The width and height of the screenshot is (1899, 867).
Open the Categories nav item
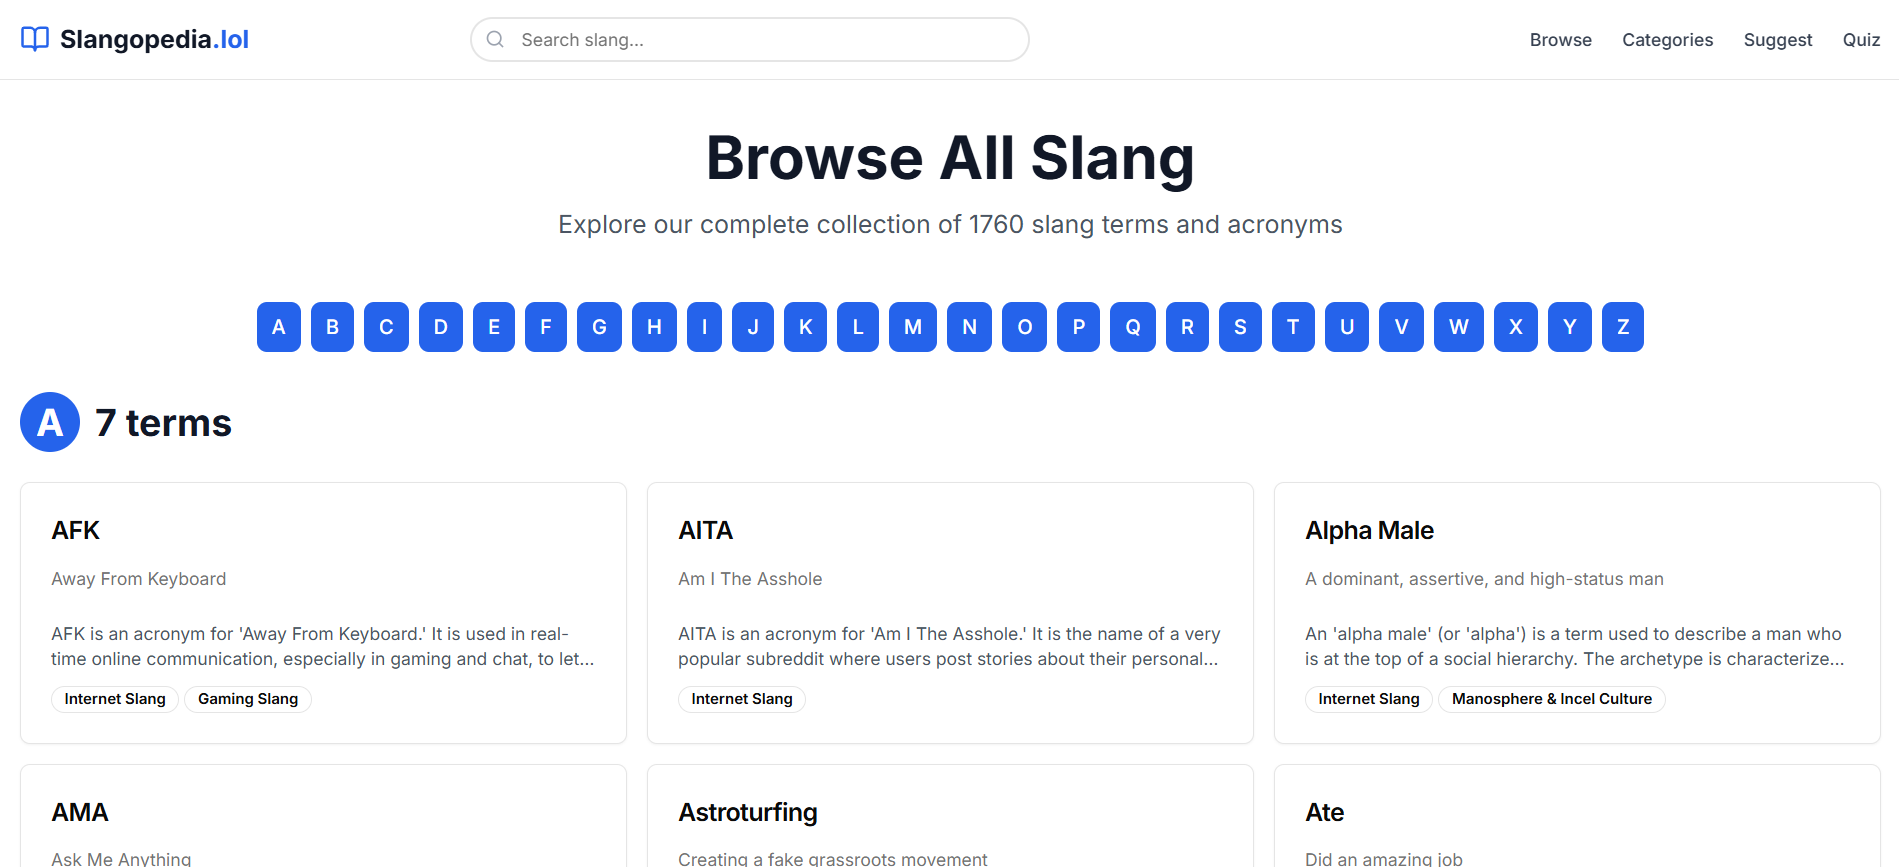(x=1667, y=40)
